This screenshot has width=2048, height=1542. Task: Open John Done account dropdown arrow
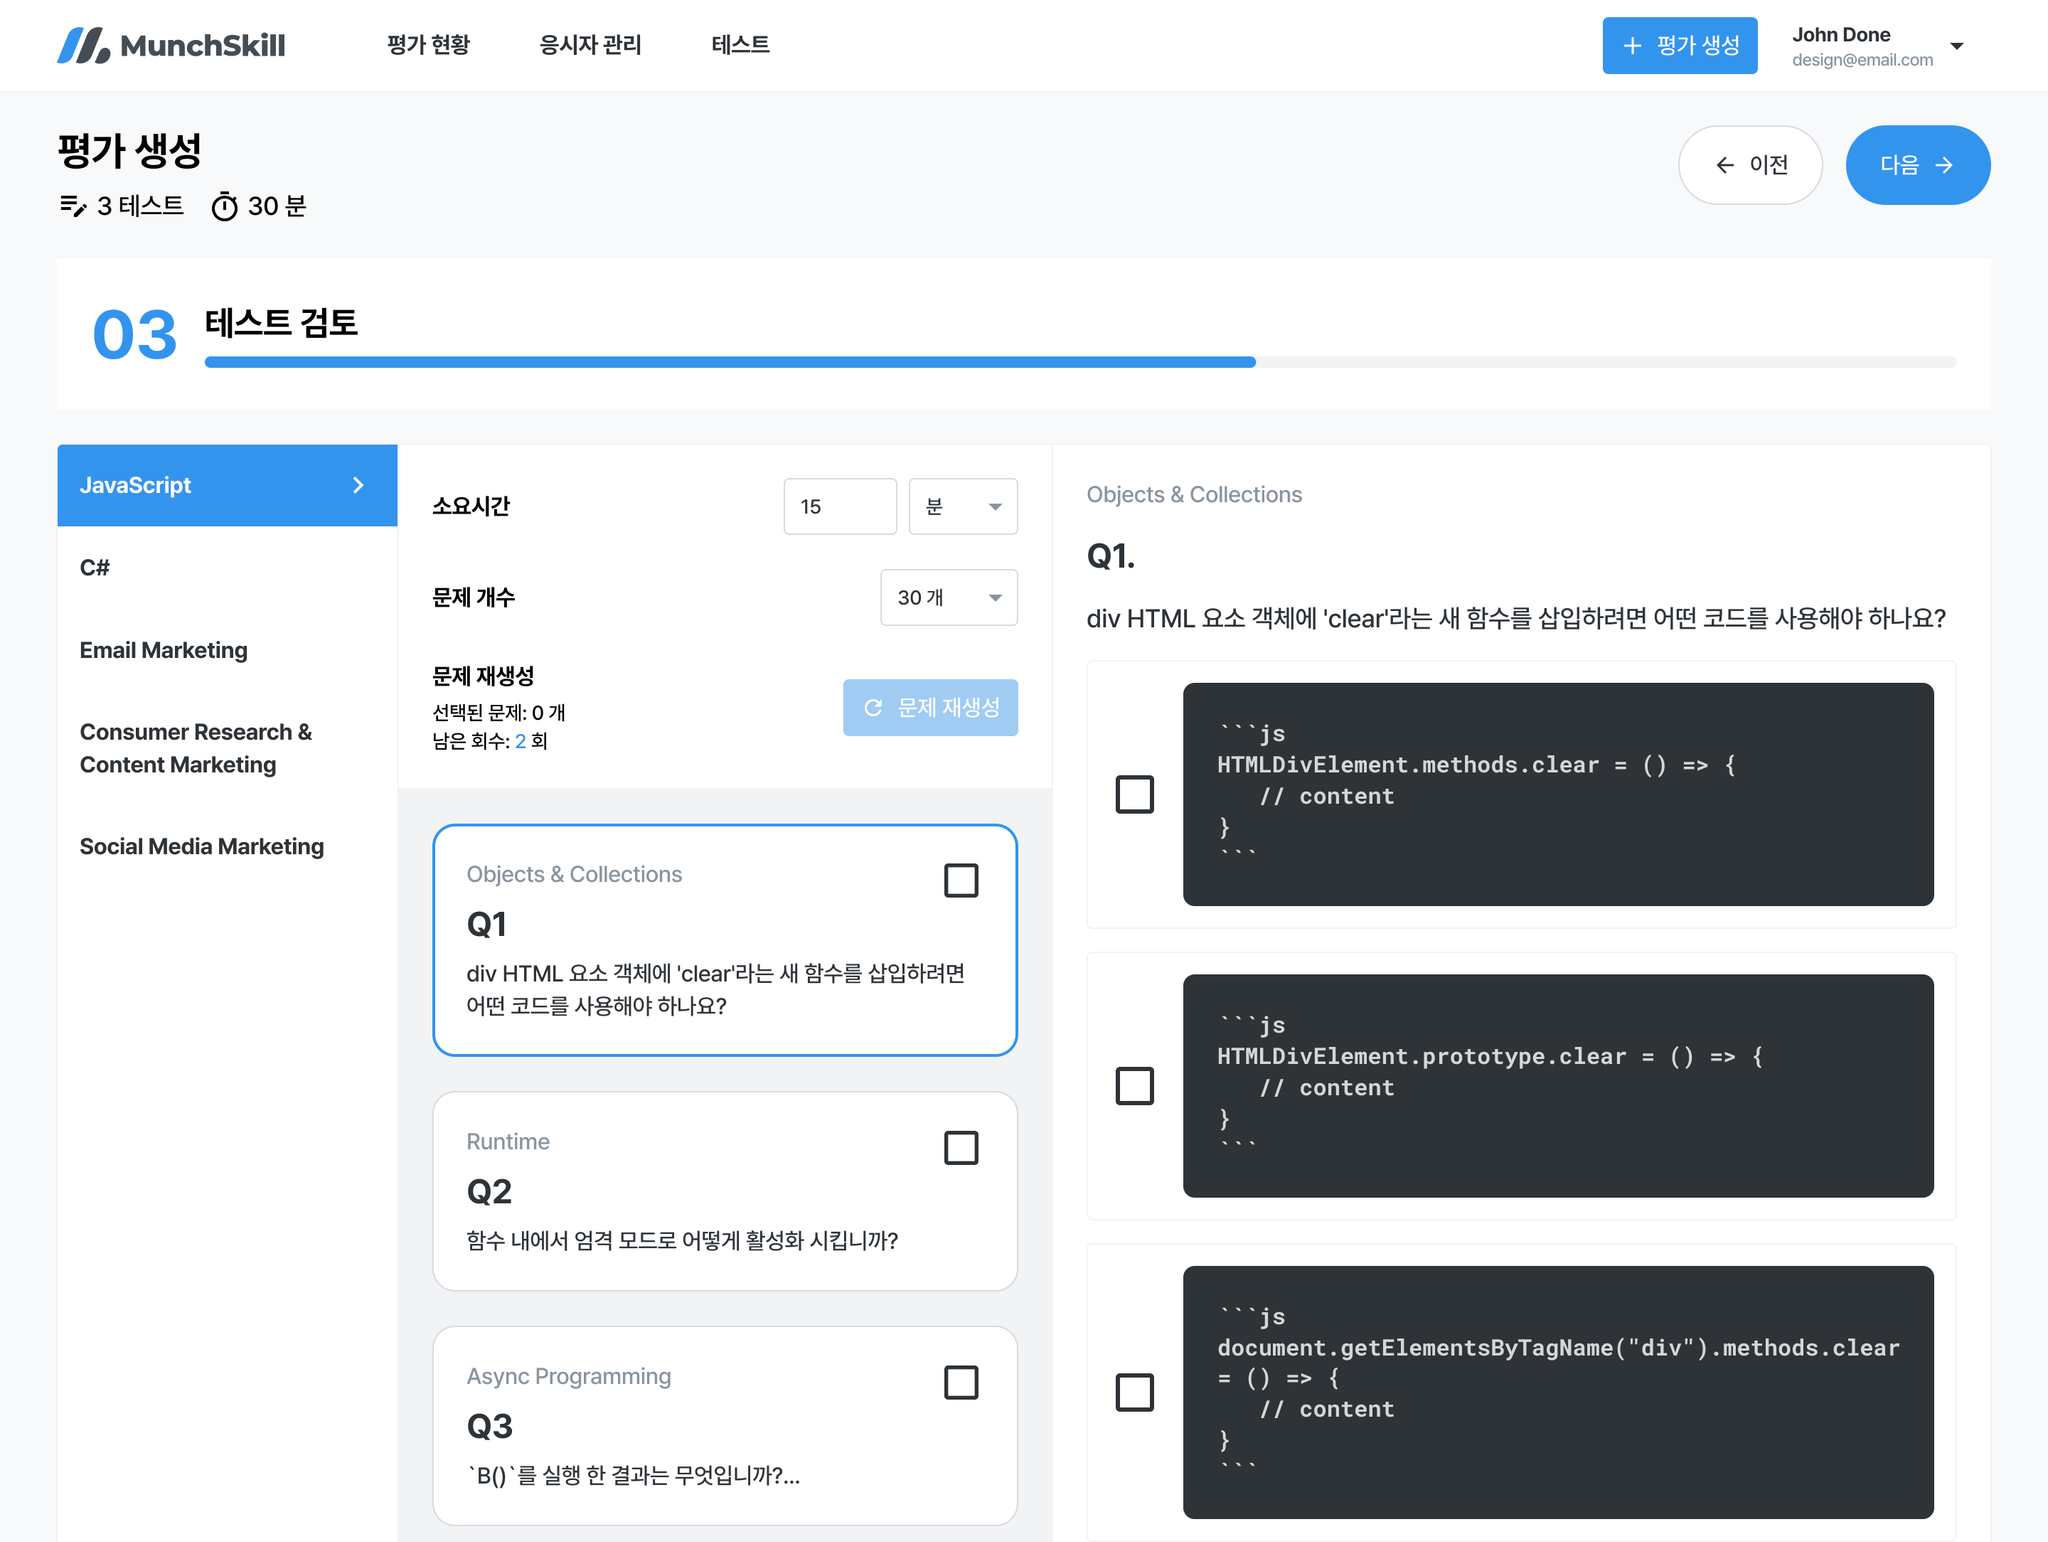(1957, 46)
